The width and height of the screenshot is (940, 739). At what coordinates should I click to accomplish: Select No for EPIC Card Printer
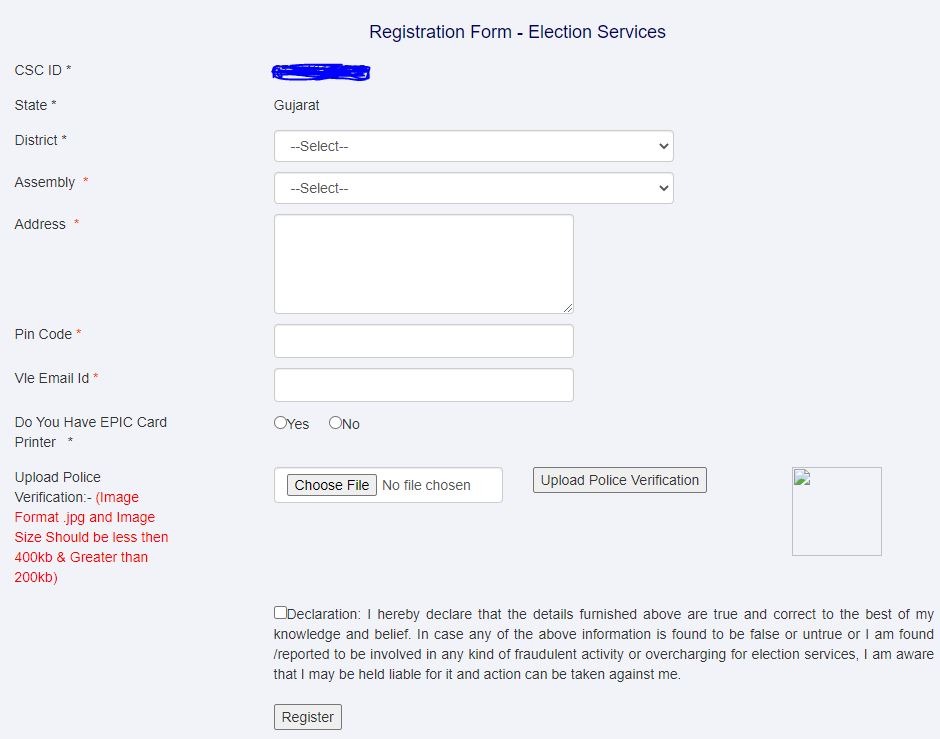pos(335,423)
